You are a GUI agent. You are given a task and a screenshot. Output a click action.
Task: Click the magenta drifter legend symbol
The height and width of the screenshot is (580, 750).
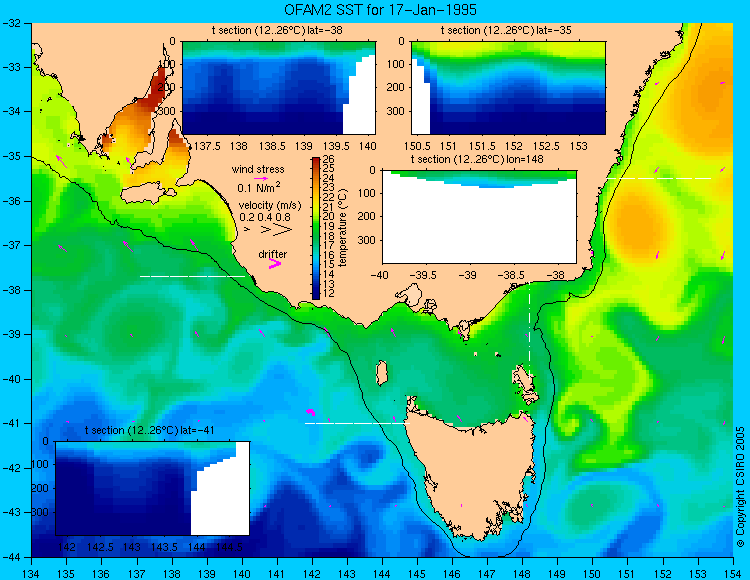coord(275,263)
